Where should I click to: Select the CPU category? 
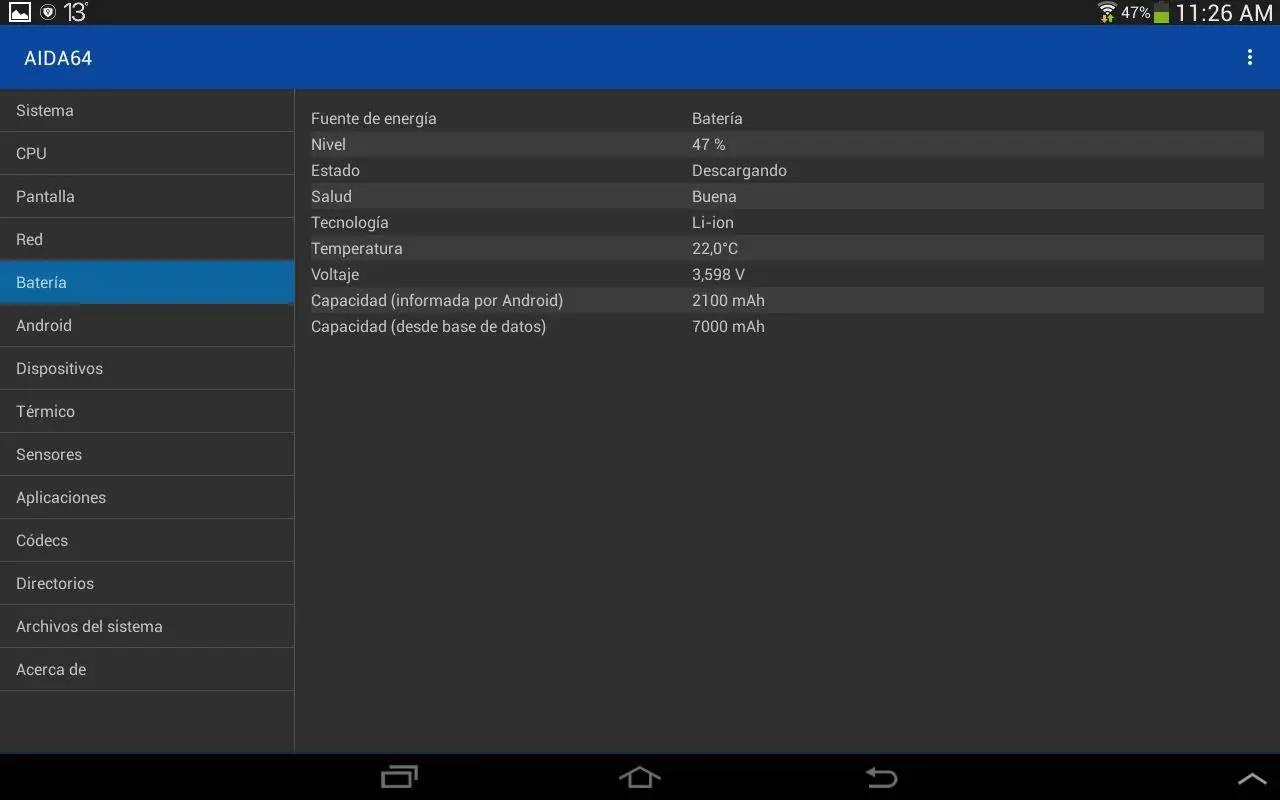pyautogui.click(x=147, y=154)
